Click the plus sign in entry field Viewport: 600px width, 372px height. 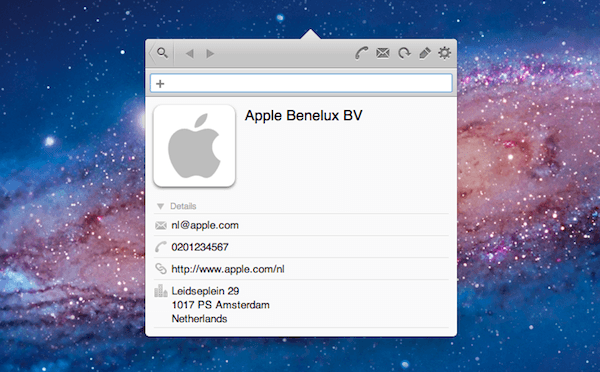click(x=160, y=83)
